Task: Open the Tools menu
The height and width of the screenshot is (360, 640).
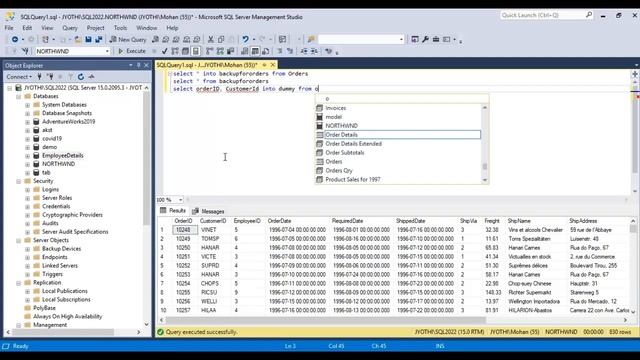Action: click(x=120, y=28)
